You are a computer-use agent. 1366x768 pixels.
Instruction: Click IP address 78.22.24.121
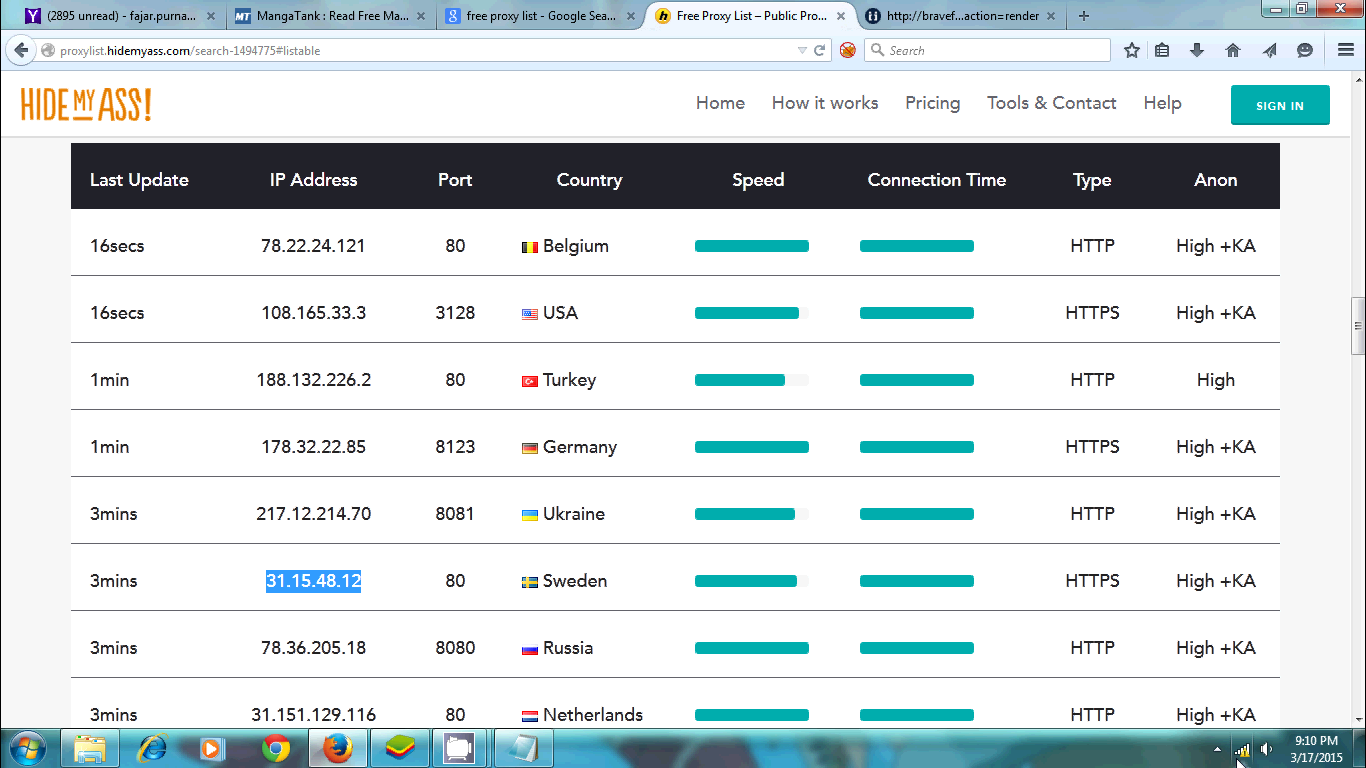(313, 246)
